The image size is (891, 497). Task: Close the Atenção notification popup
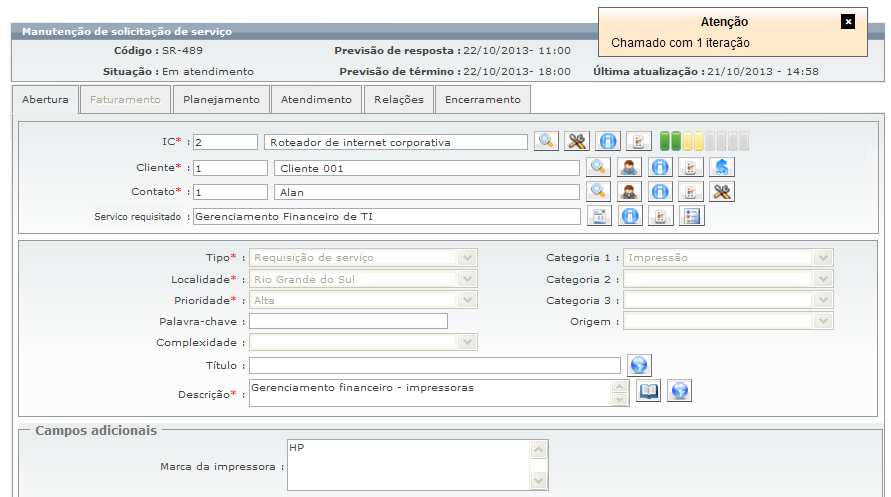point(848,22)
